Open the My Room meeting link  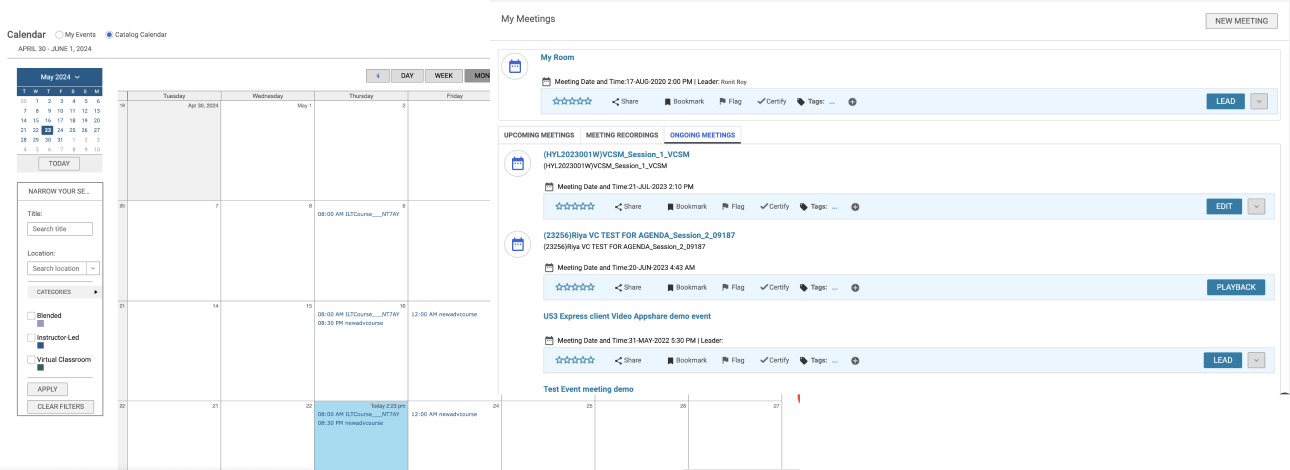click(x=557, y=57)
